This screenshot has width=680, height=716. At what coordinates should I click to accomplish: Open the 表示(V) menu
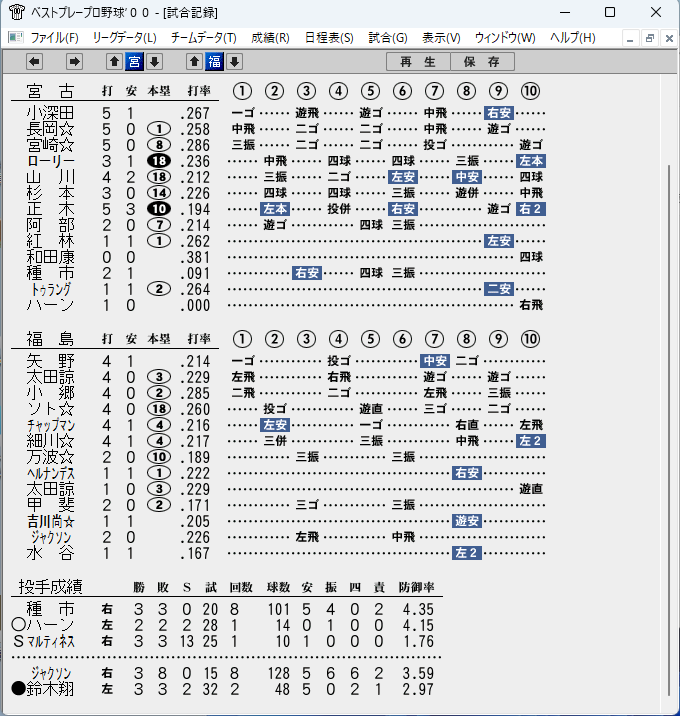point(441,37)
